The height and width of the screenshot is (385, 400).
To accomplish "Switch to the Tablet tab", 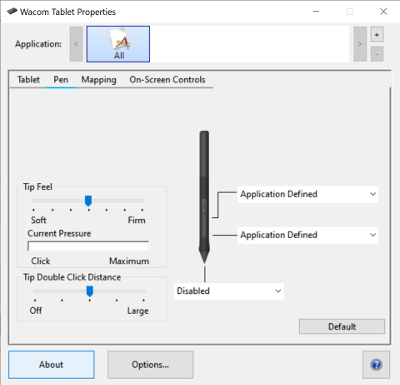I will tap(28, 80).
